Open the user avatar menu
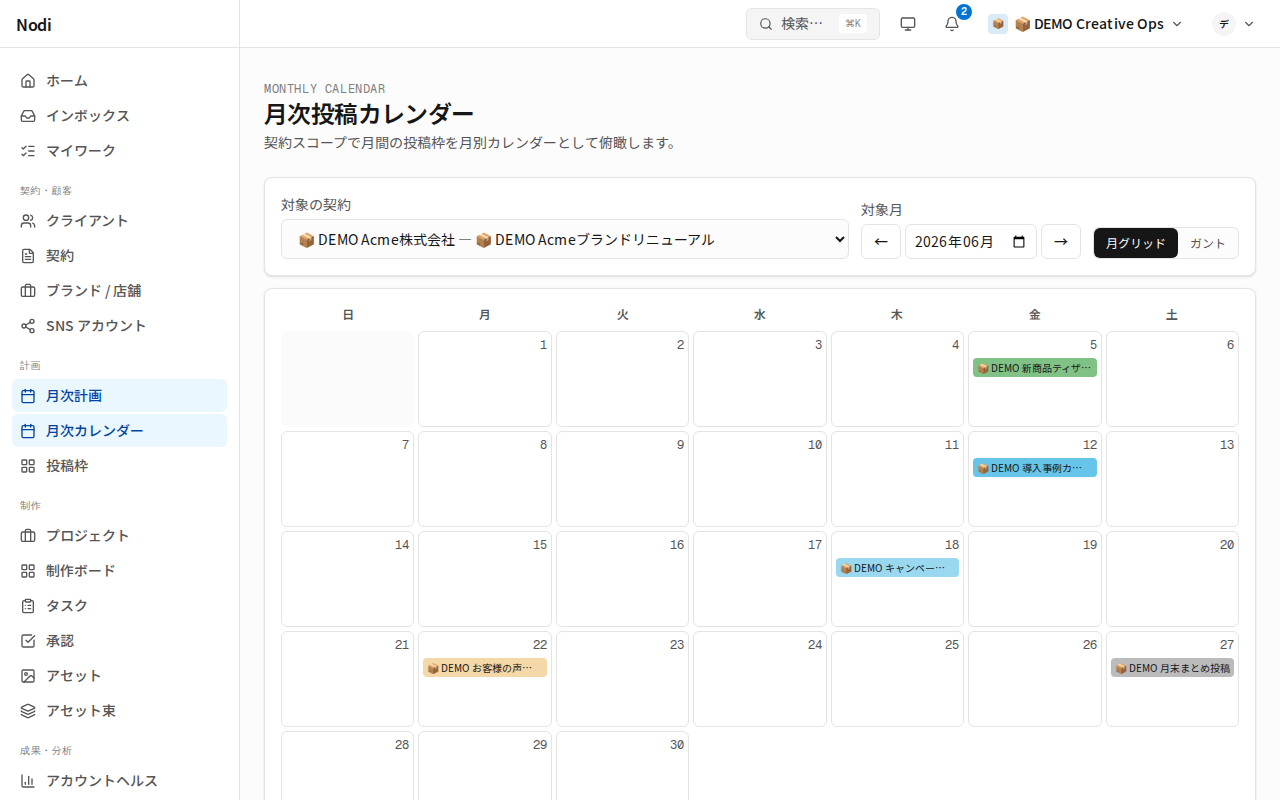The image size is (1280, 800). 1234,24
